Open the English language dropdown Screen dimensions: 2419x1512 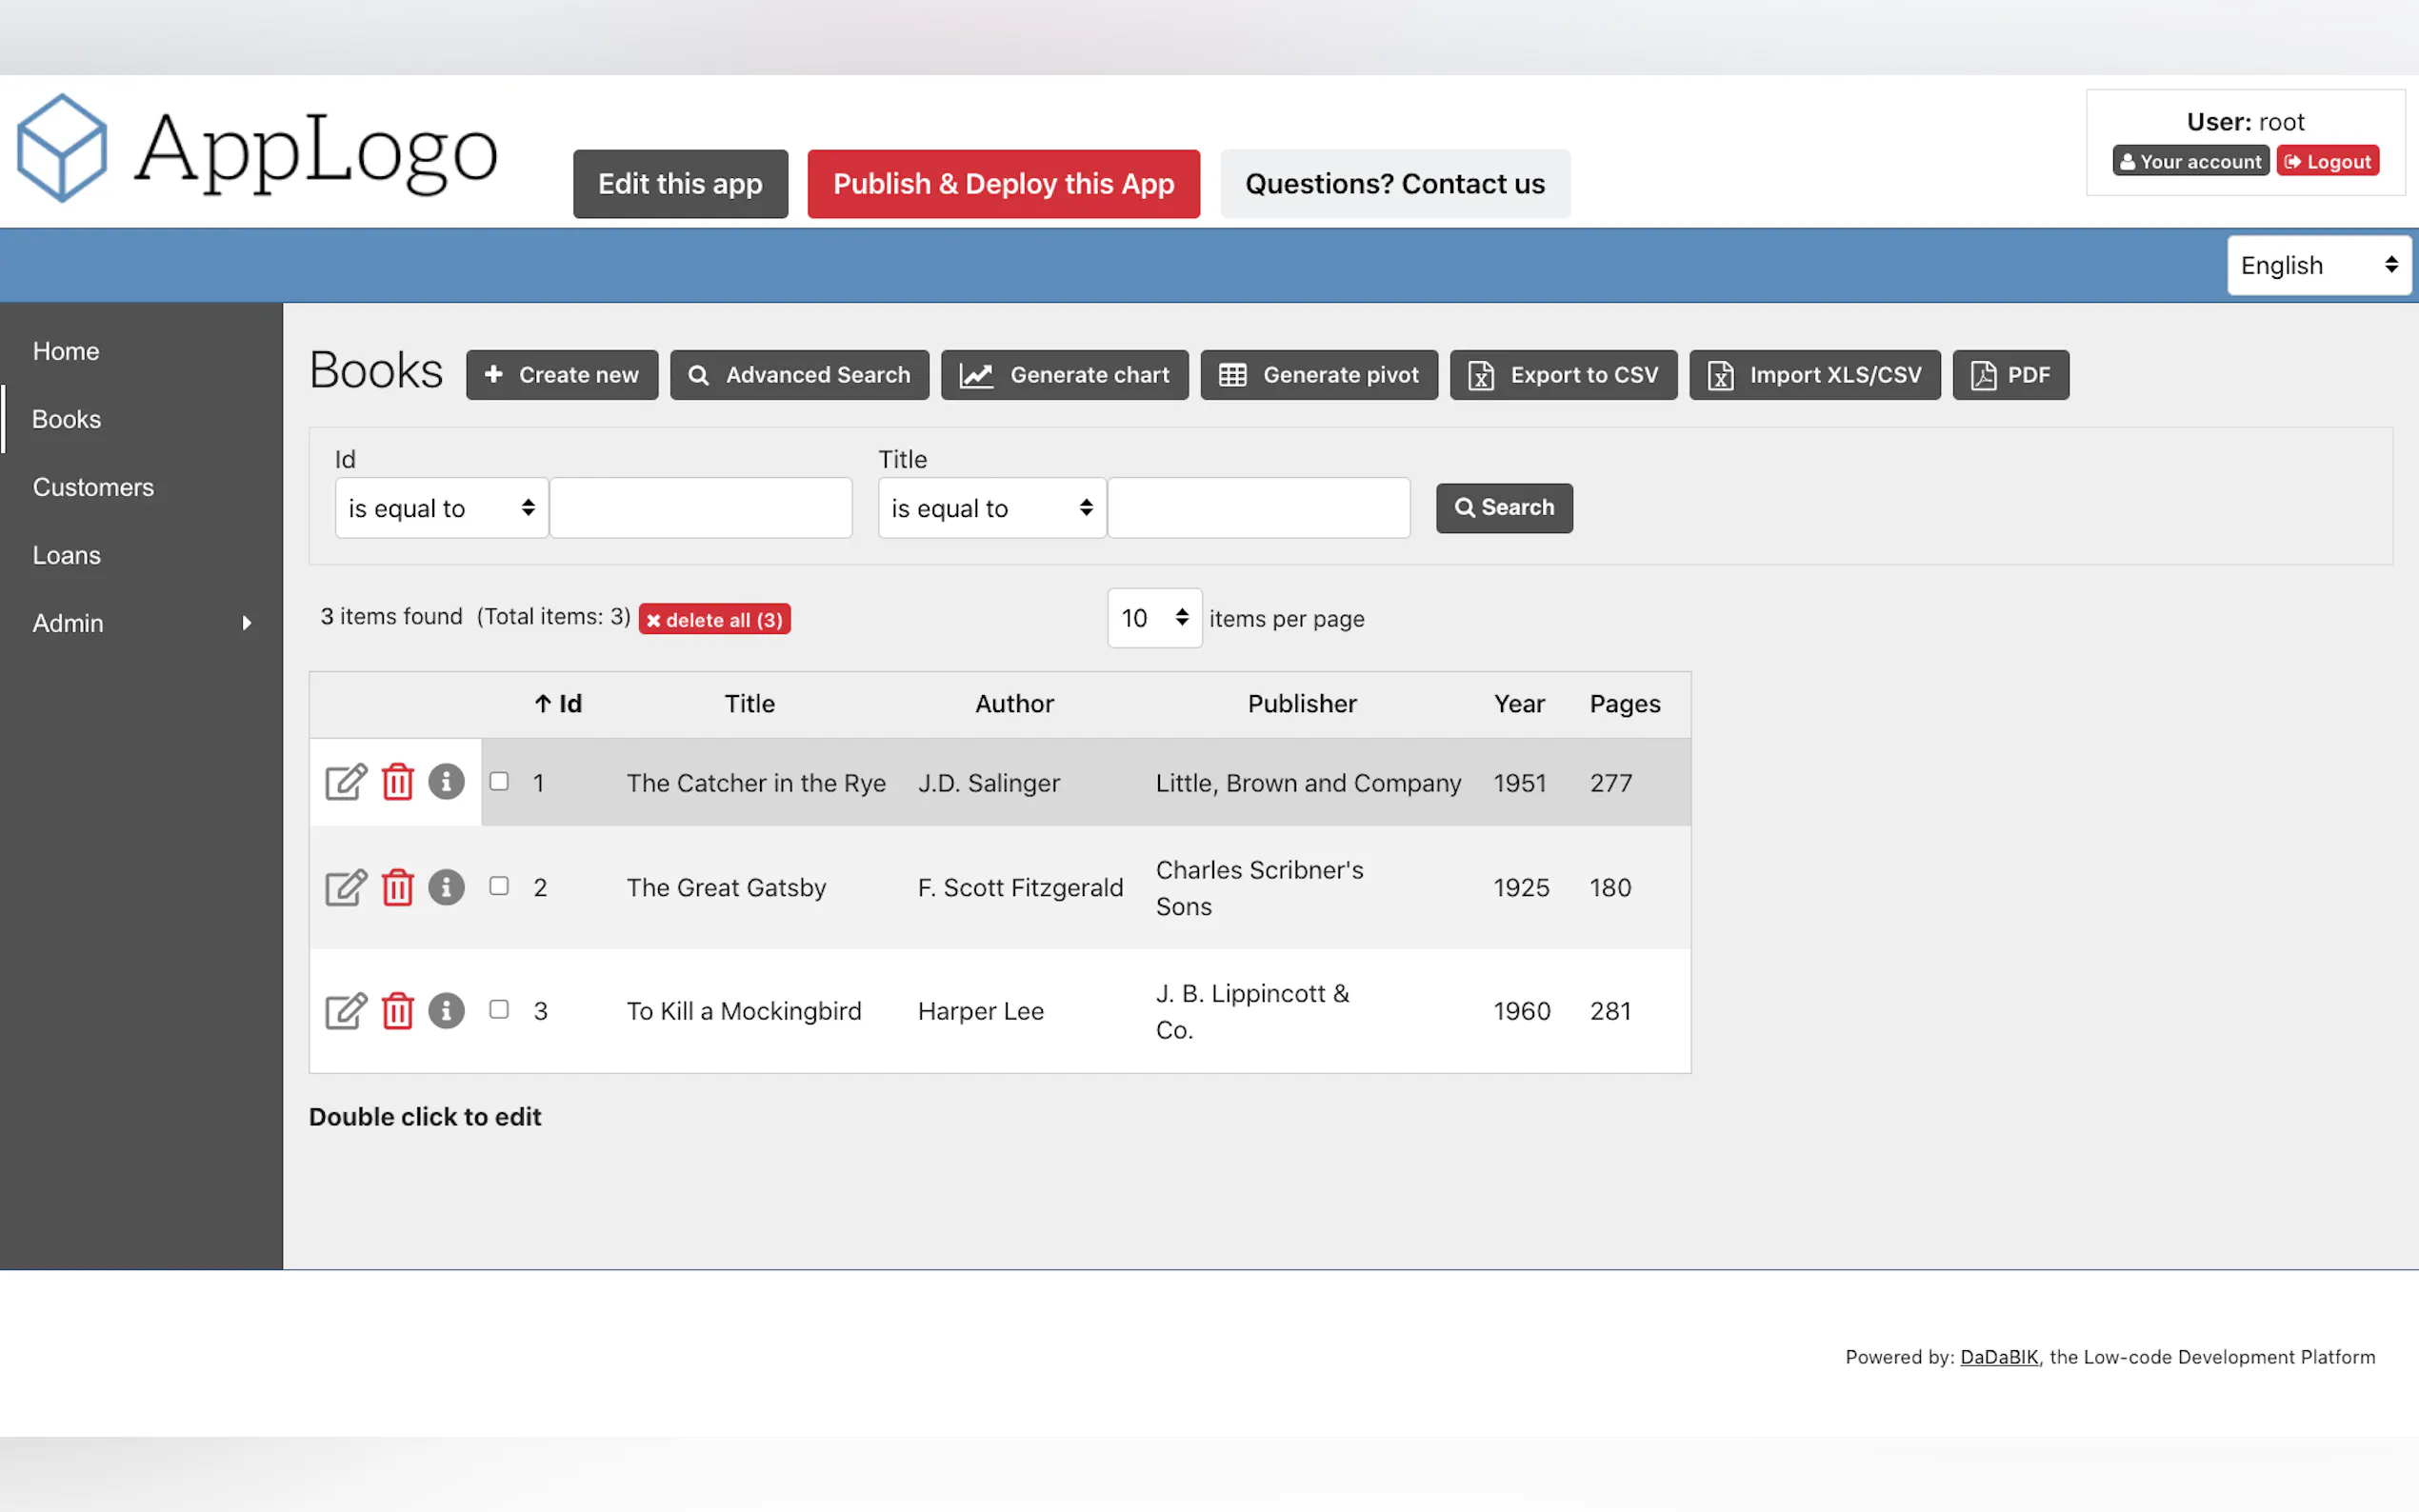2318,265
